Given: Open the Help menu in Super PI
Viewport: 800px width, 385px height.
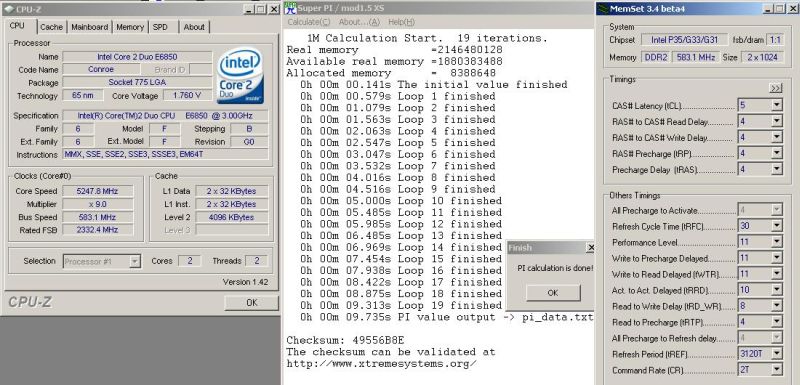Looking at the screenshot, I should (402, 22).
